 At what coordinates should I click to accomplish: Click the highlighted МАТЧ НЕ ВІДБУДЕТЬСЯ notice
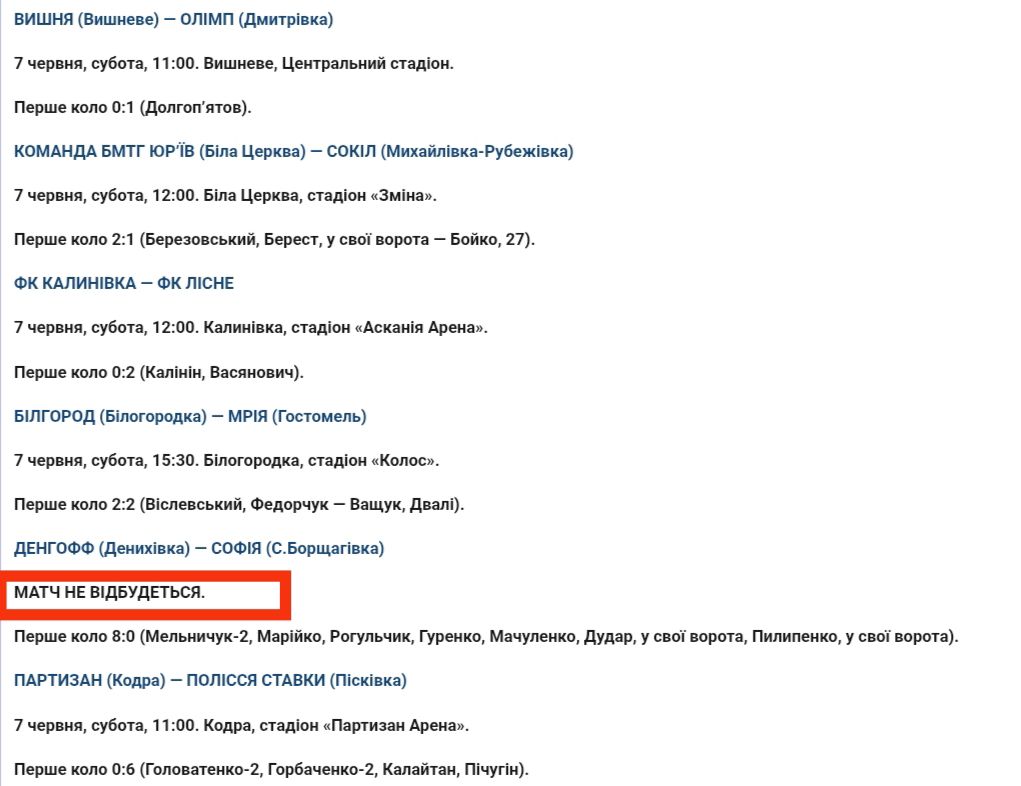(110, 593)
